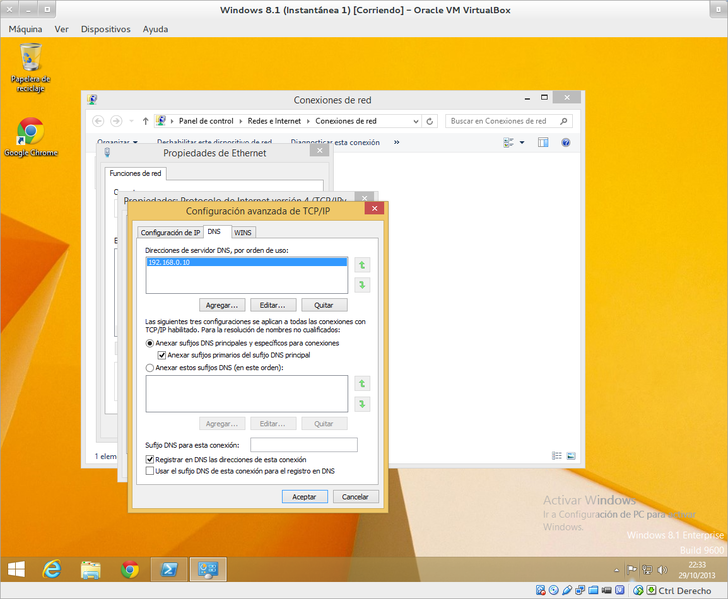Open the VirtualBox Ayuda menu
The height and width of the screenshot is (599, 728).
[x=156, y=29]
